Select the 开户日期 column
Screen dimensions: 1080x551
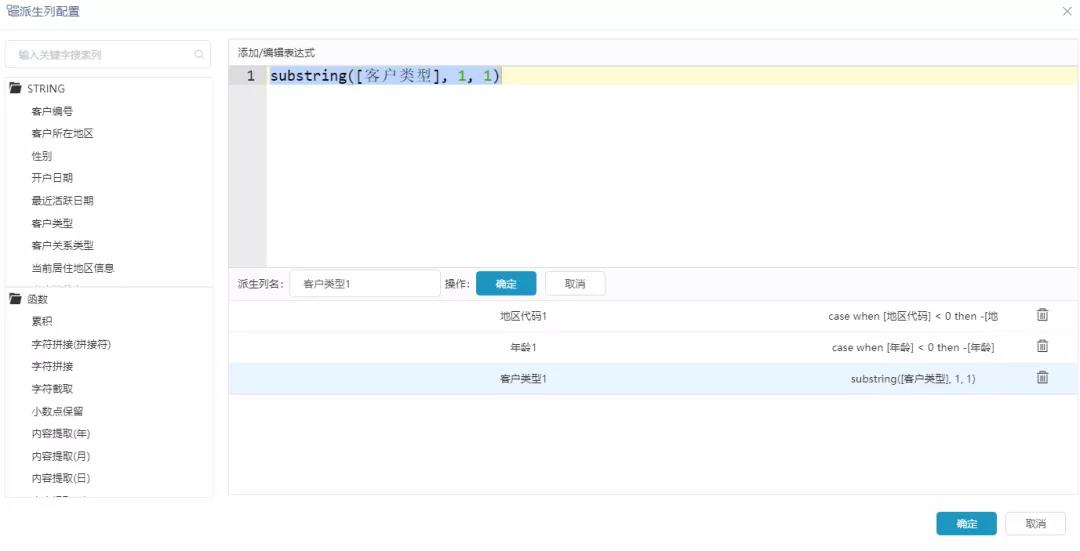(x=52, y=178)
